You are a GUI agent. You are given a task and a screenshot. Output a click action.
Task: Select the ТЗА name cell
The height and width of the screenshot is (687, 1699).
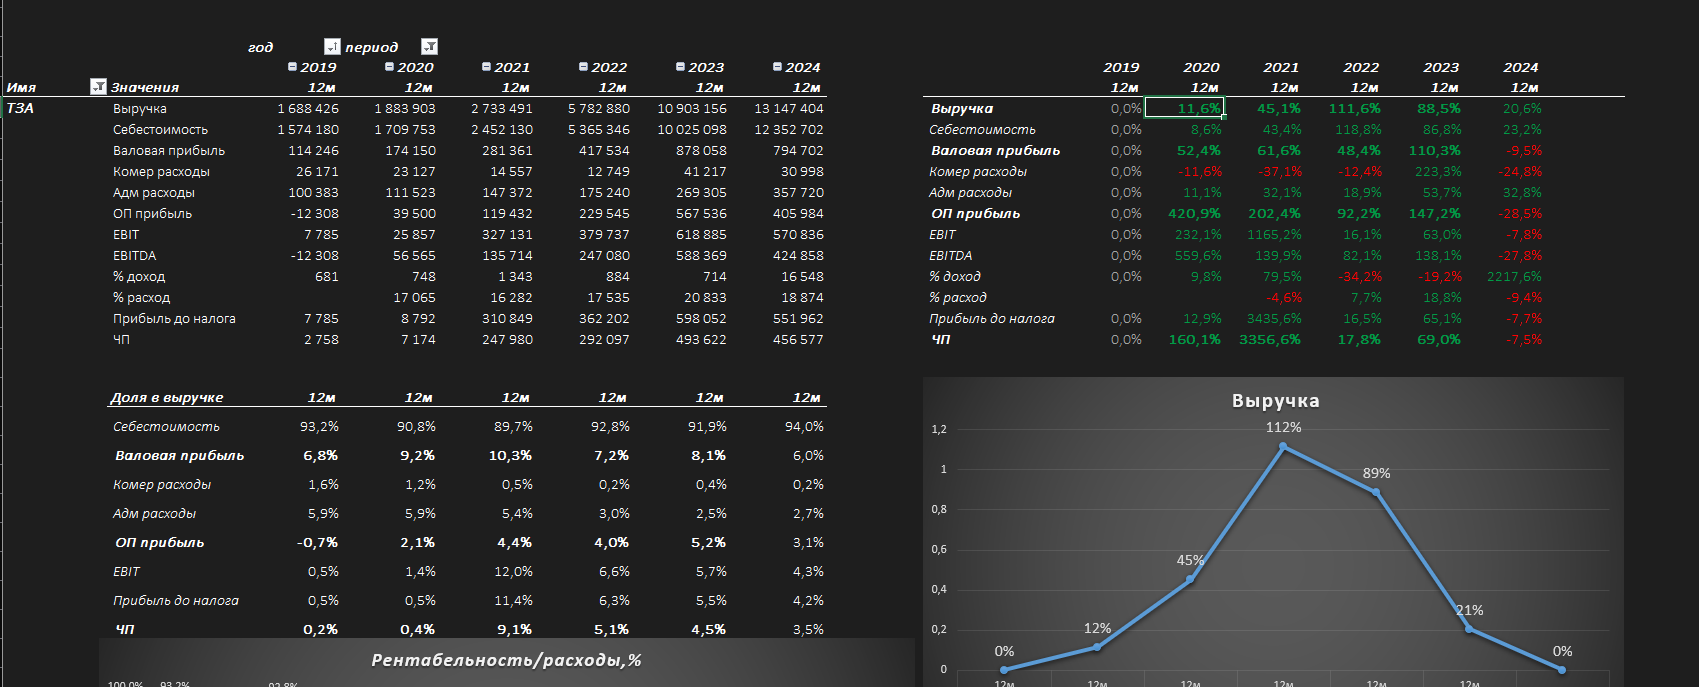click(x=20, y=108)
